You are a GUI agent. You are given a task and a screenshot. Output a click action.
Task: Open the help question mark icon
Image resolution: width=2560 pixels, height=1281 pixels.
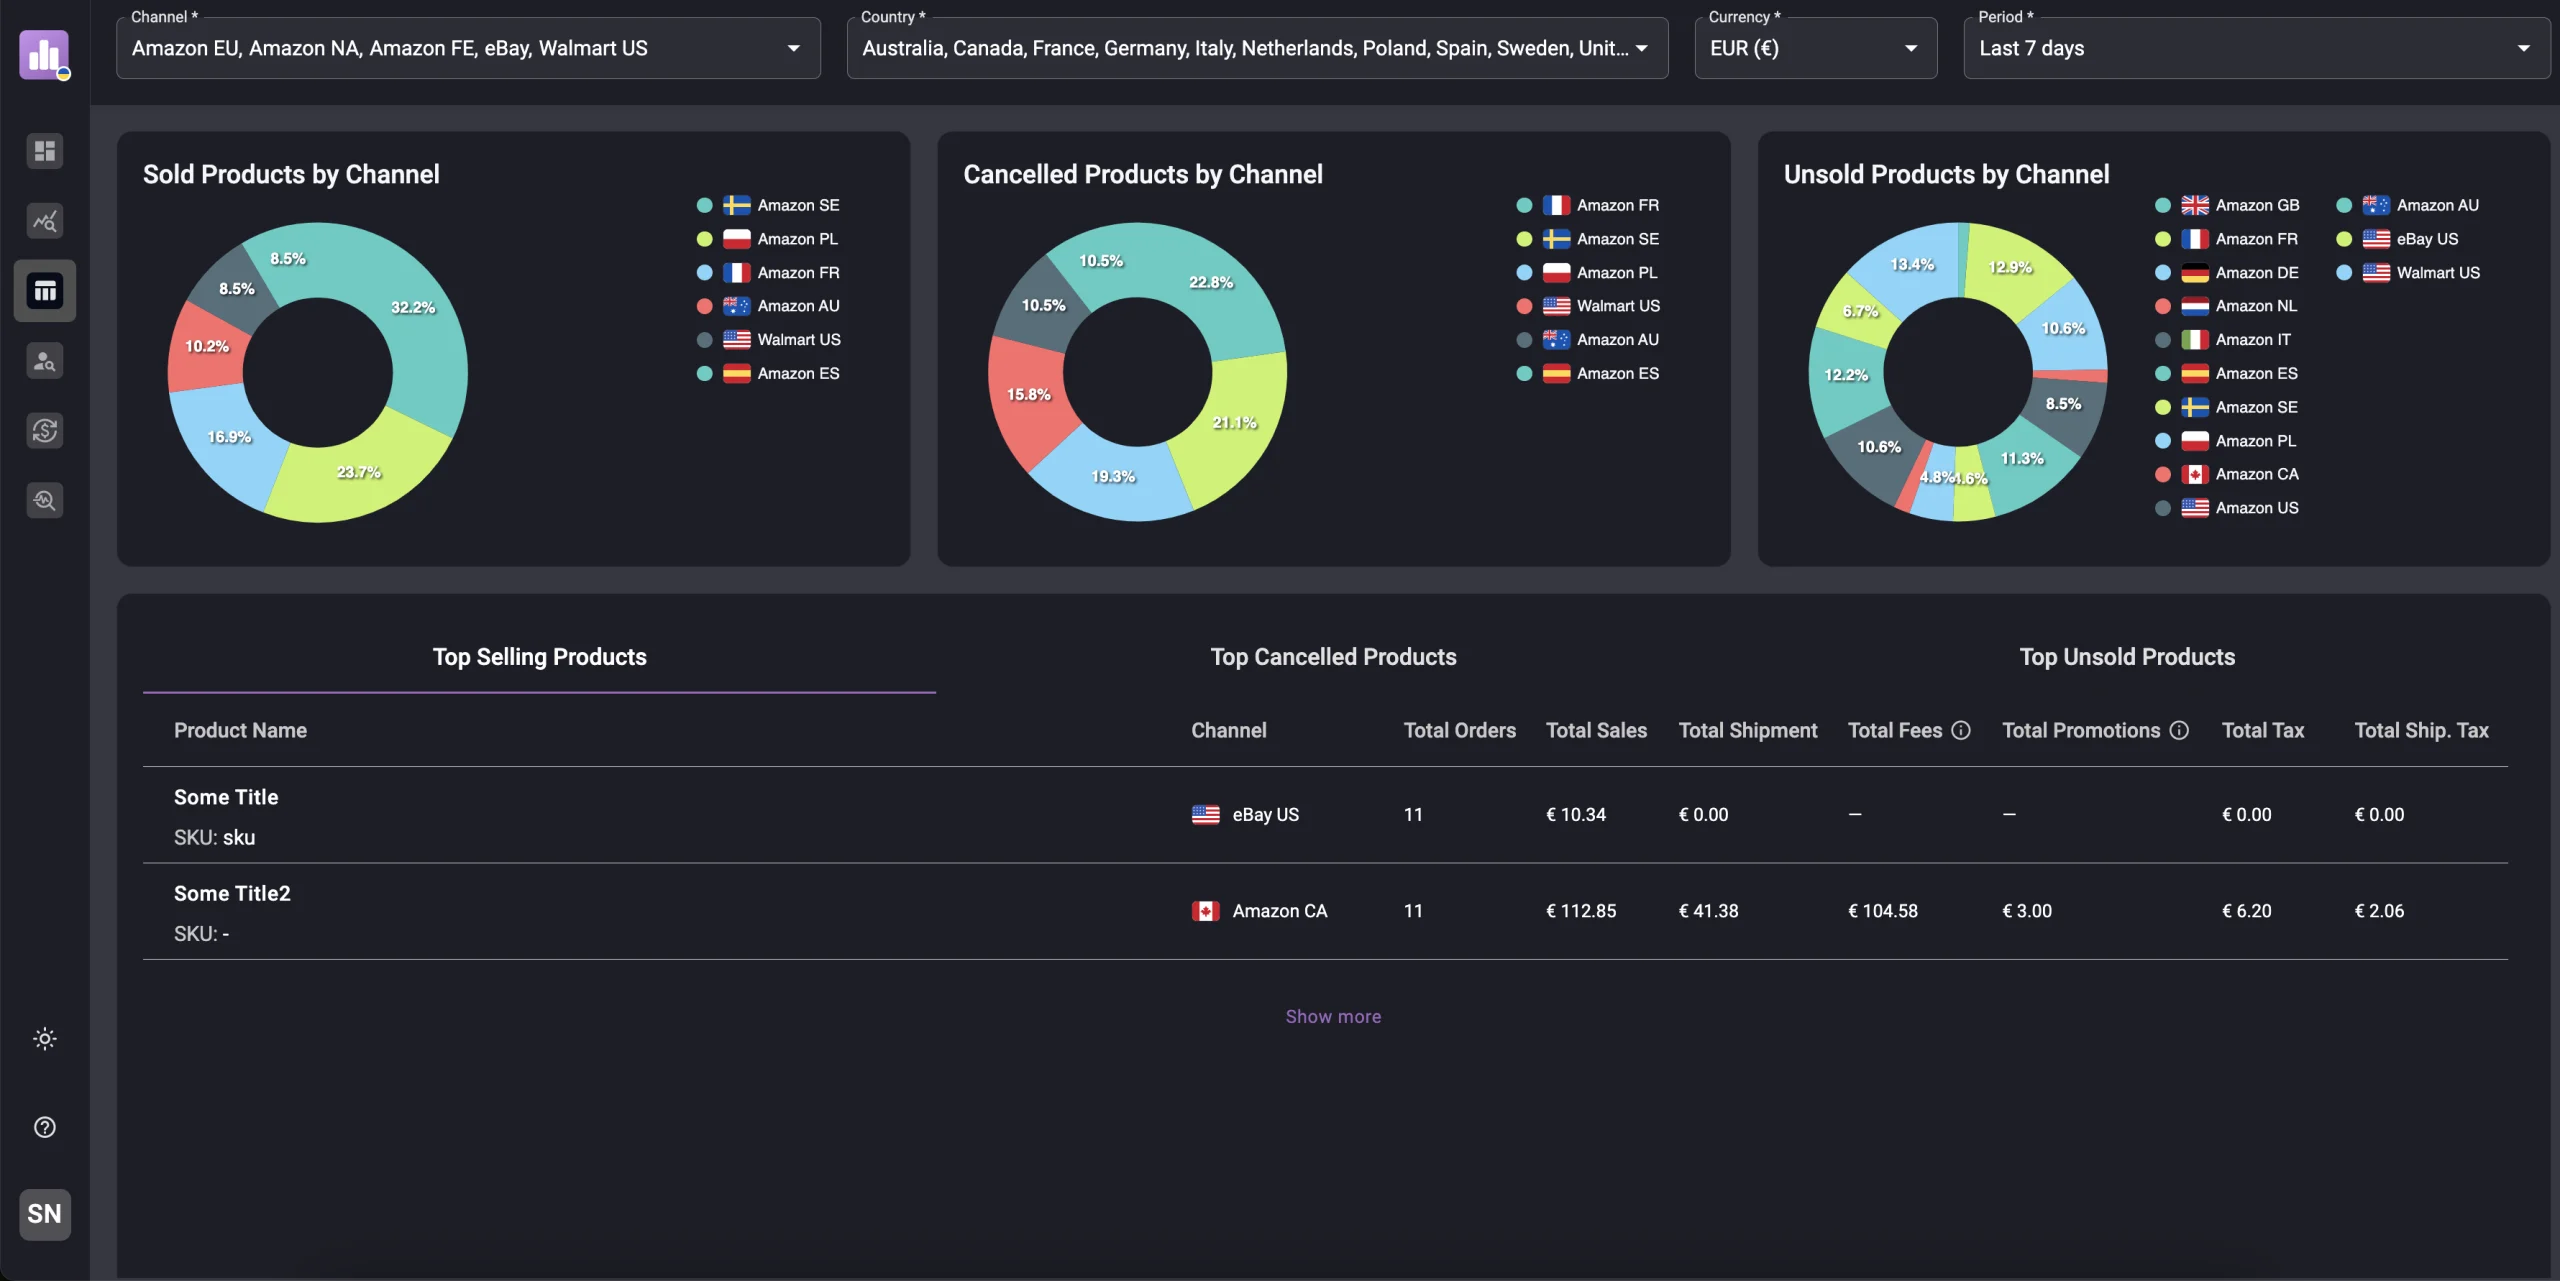45,1128
